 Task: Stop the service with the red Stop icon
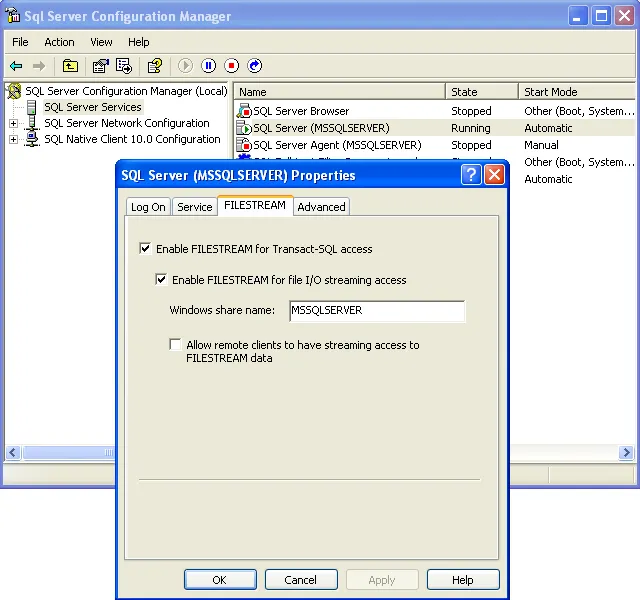(231, 66)
